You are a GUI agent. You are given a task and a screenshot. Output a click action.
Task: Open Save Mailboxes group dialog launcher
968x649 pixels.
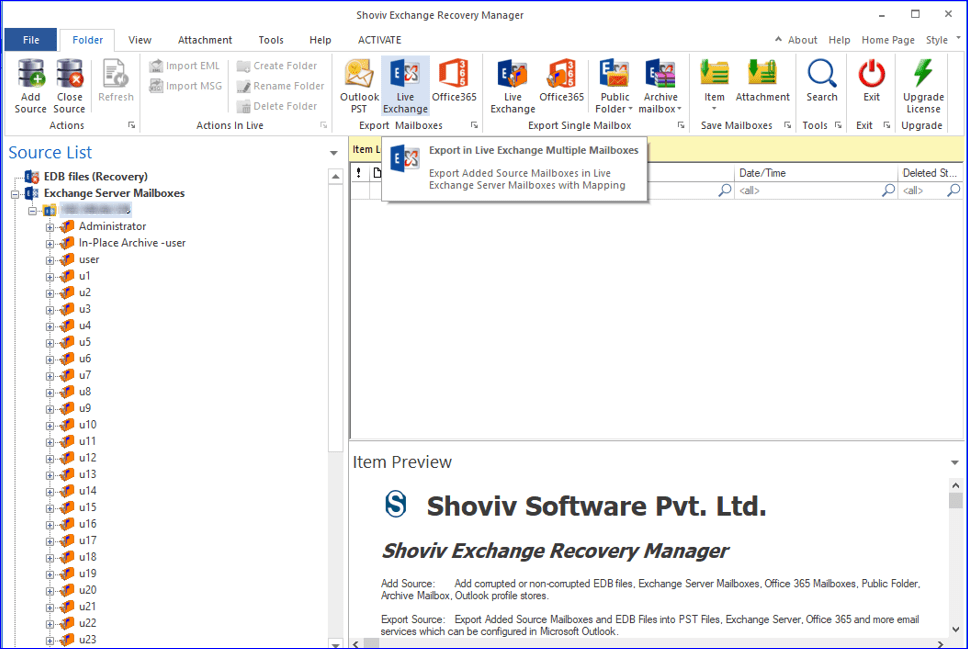click(x=788, y=125)
